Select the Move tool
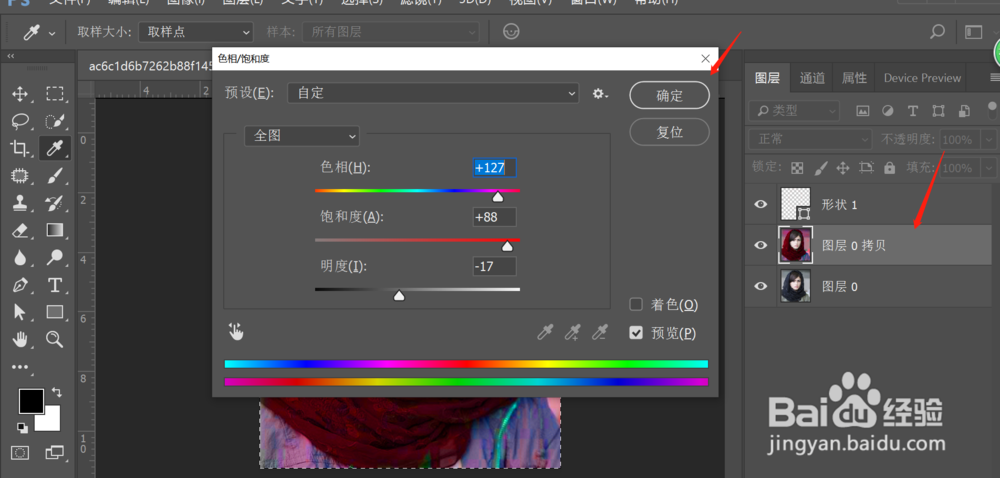 coord(20,94)
